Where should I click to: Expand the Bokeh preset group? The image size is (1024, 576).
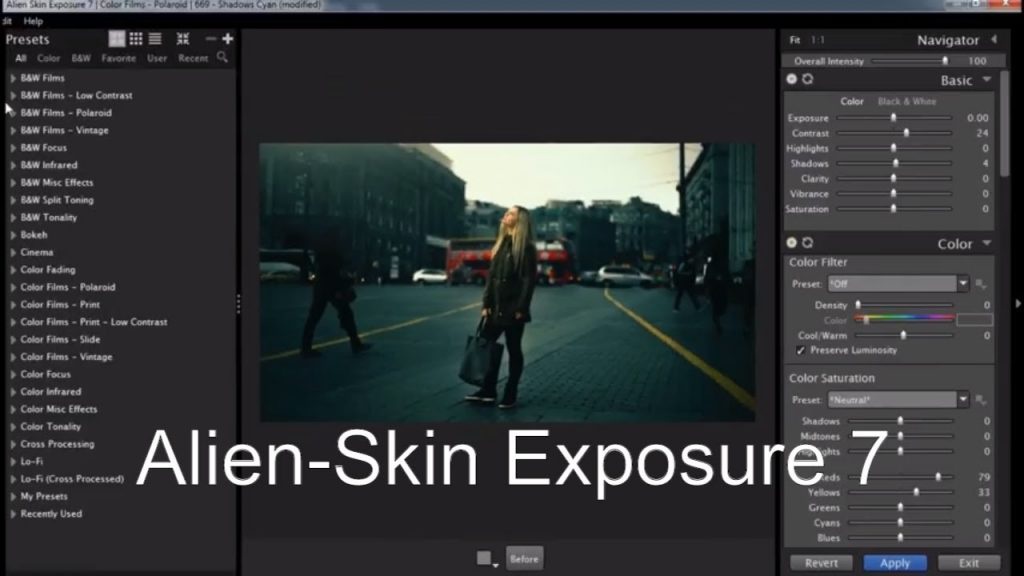[13, 235]
